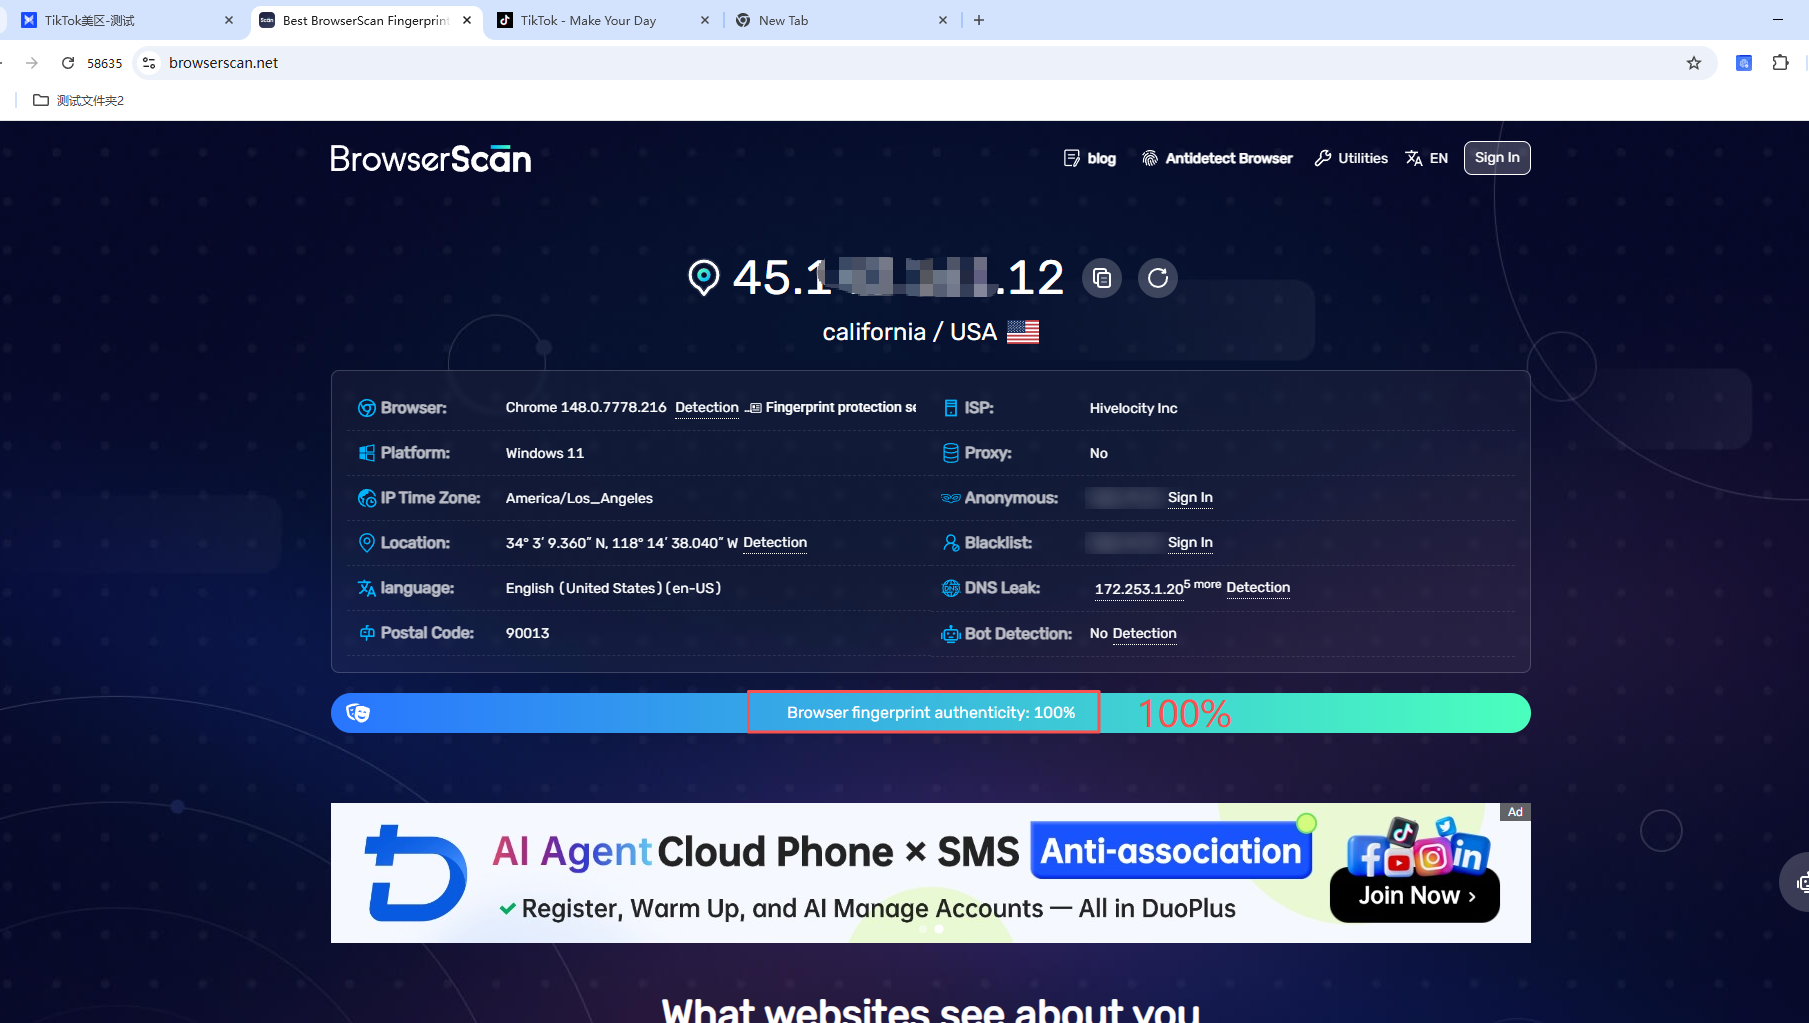Close the Best BrowserScan Fingerprint tab

467,20
